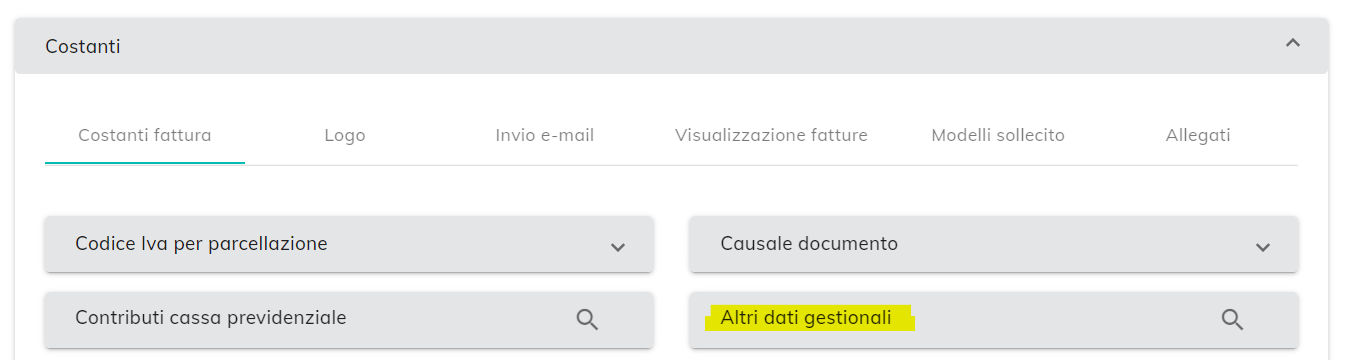Click the magnifier icon for Contributi cassa previdenziale
The image size is (1345, 360).
(587, 320)
